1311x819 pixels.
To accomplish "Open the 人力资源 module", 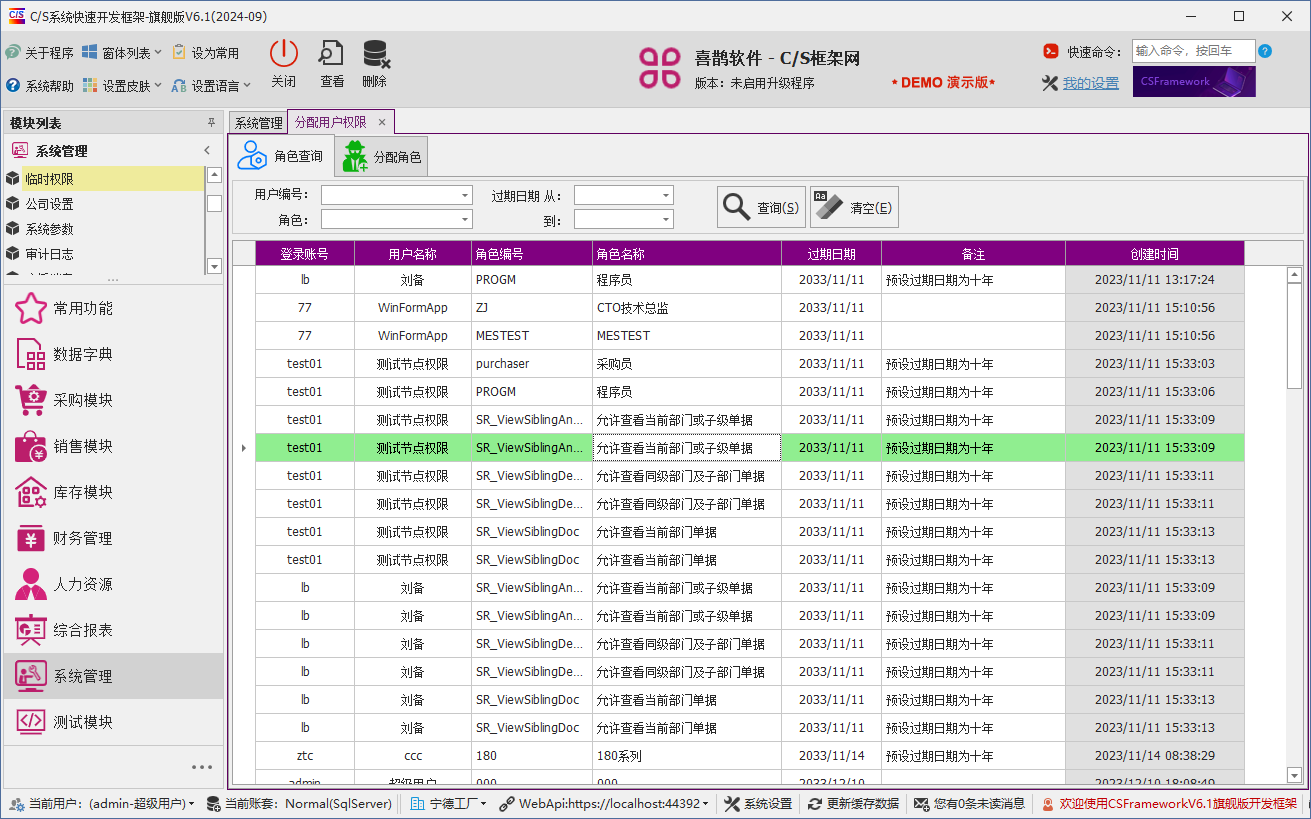I will (113, 584).
